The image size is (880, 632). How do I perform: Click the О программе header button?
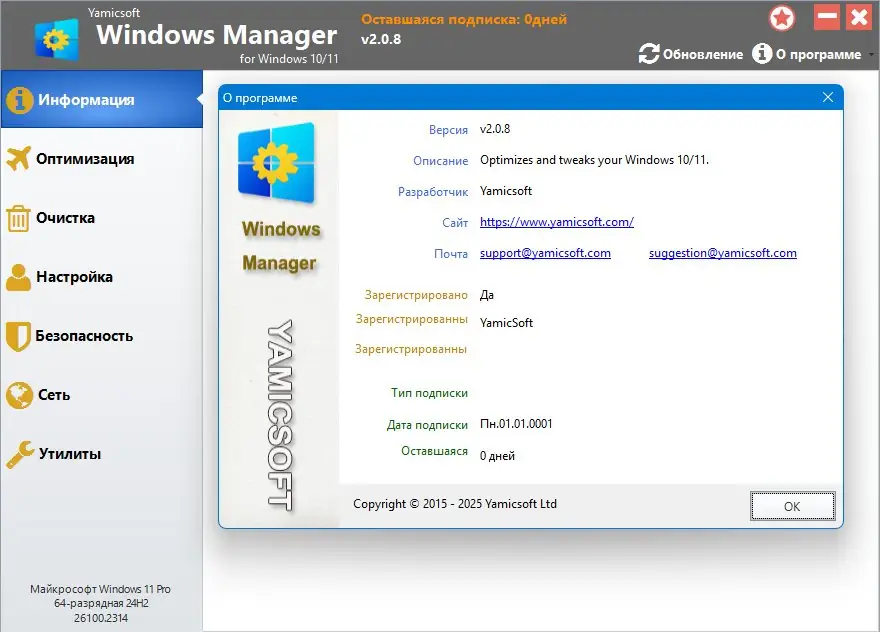806,54
